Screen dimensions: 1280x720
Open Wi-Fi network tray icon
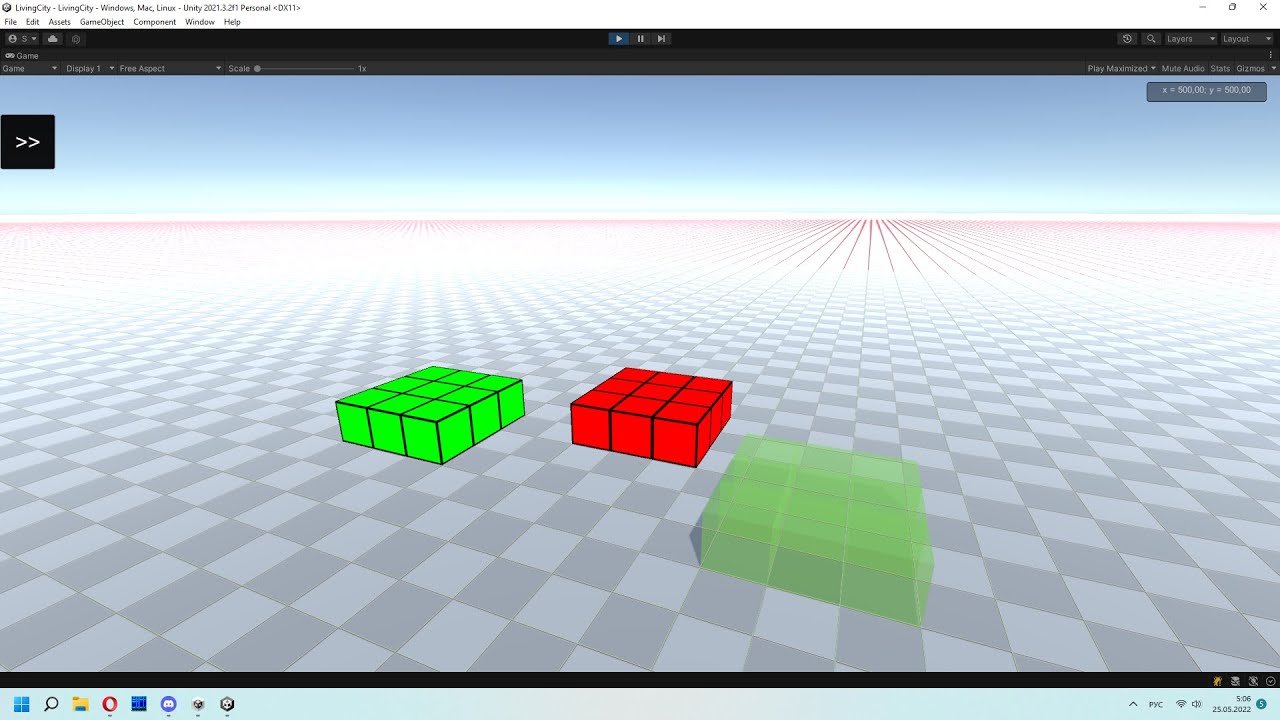coord(1181,704)
